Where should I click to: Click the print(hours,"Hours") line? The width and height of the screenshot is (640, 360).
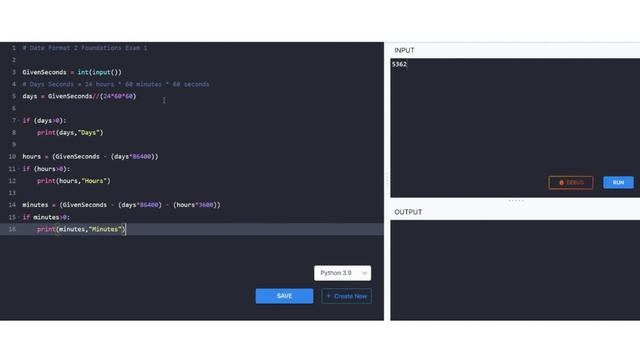pos(74,181)
